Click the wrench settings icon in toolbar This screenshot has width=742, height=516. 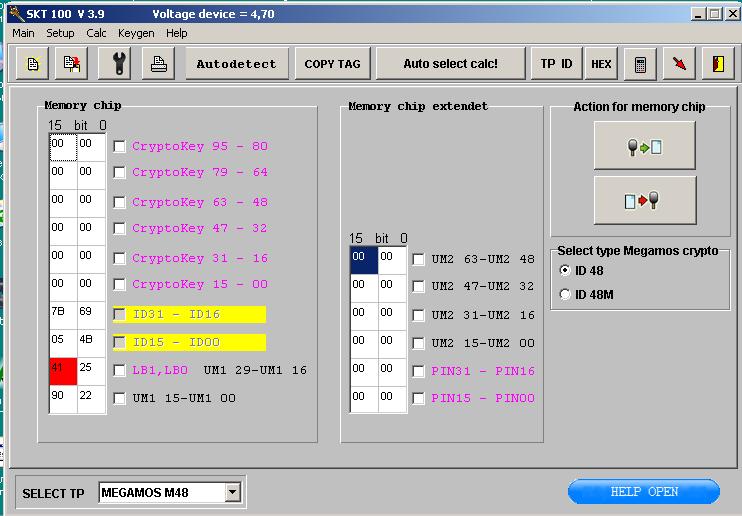click(x=119, y=64)
